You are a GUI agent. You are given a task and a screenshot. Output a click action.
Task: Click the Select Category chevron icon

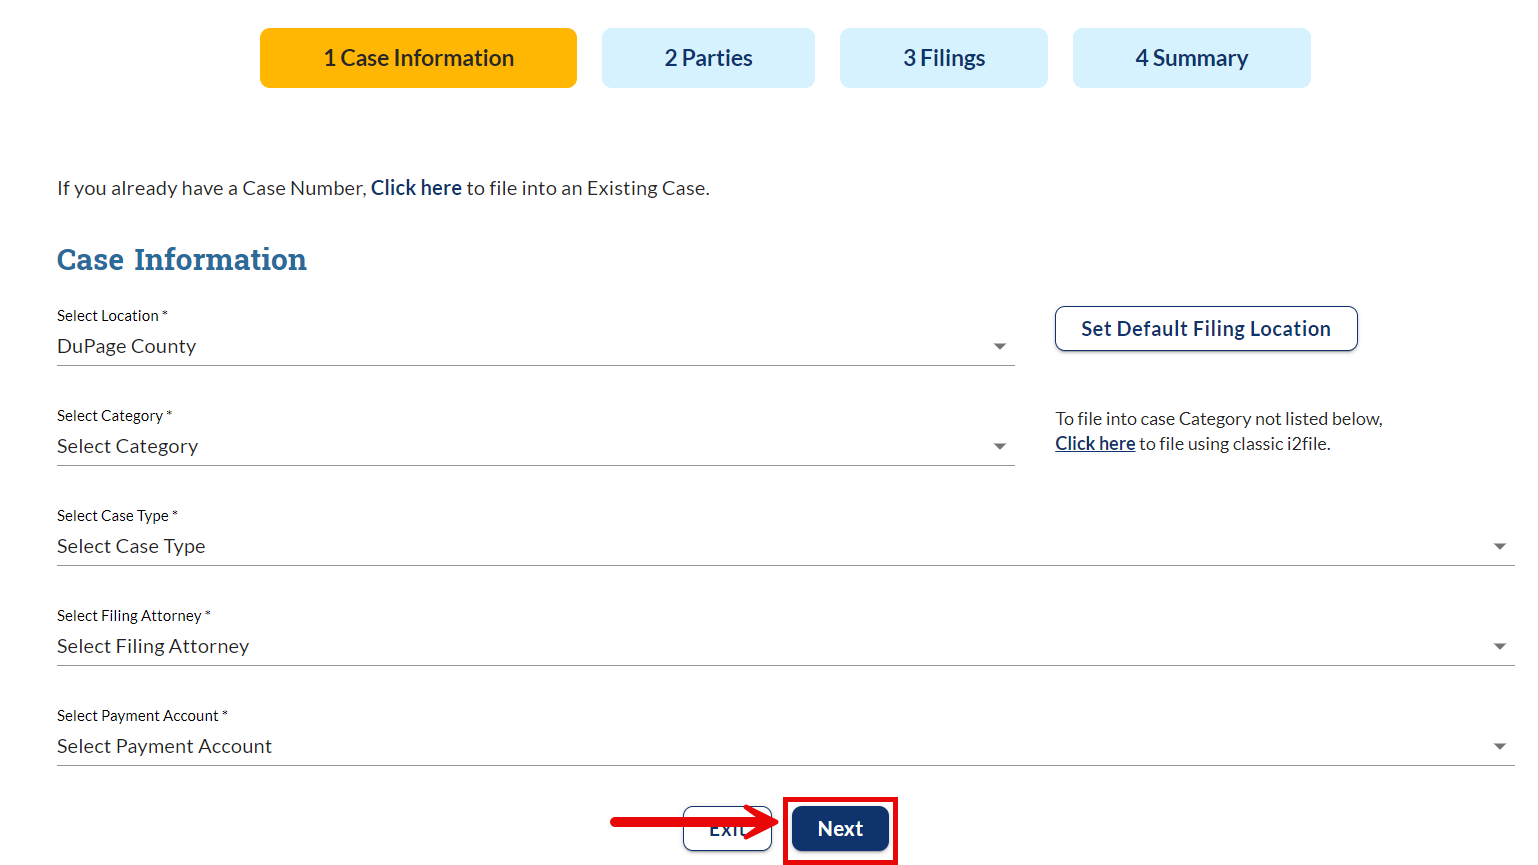pyautogui.click(x=1000, y=446)
